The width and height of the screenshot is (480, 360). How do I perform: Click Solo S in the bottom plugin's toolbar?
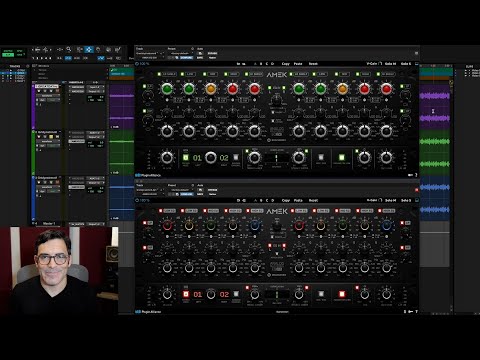[406, 200]
